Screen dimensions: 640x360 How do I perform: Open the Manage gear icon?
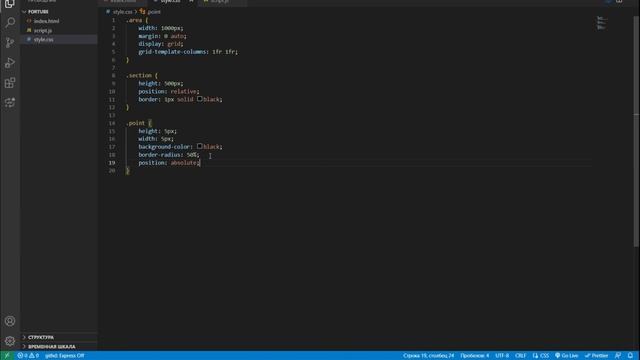(10, 341)
